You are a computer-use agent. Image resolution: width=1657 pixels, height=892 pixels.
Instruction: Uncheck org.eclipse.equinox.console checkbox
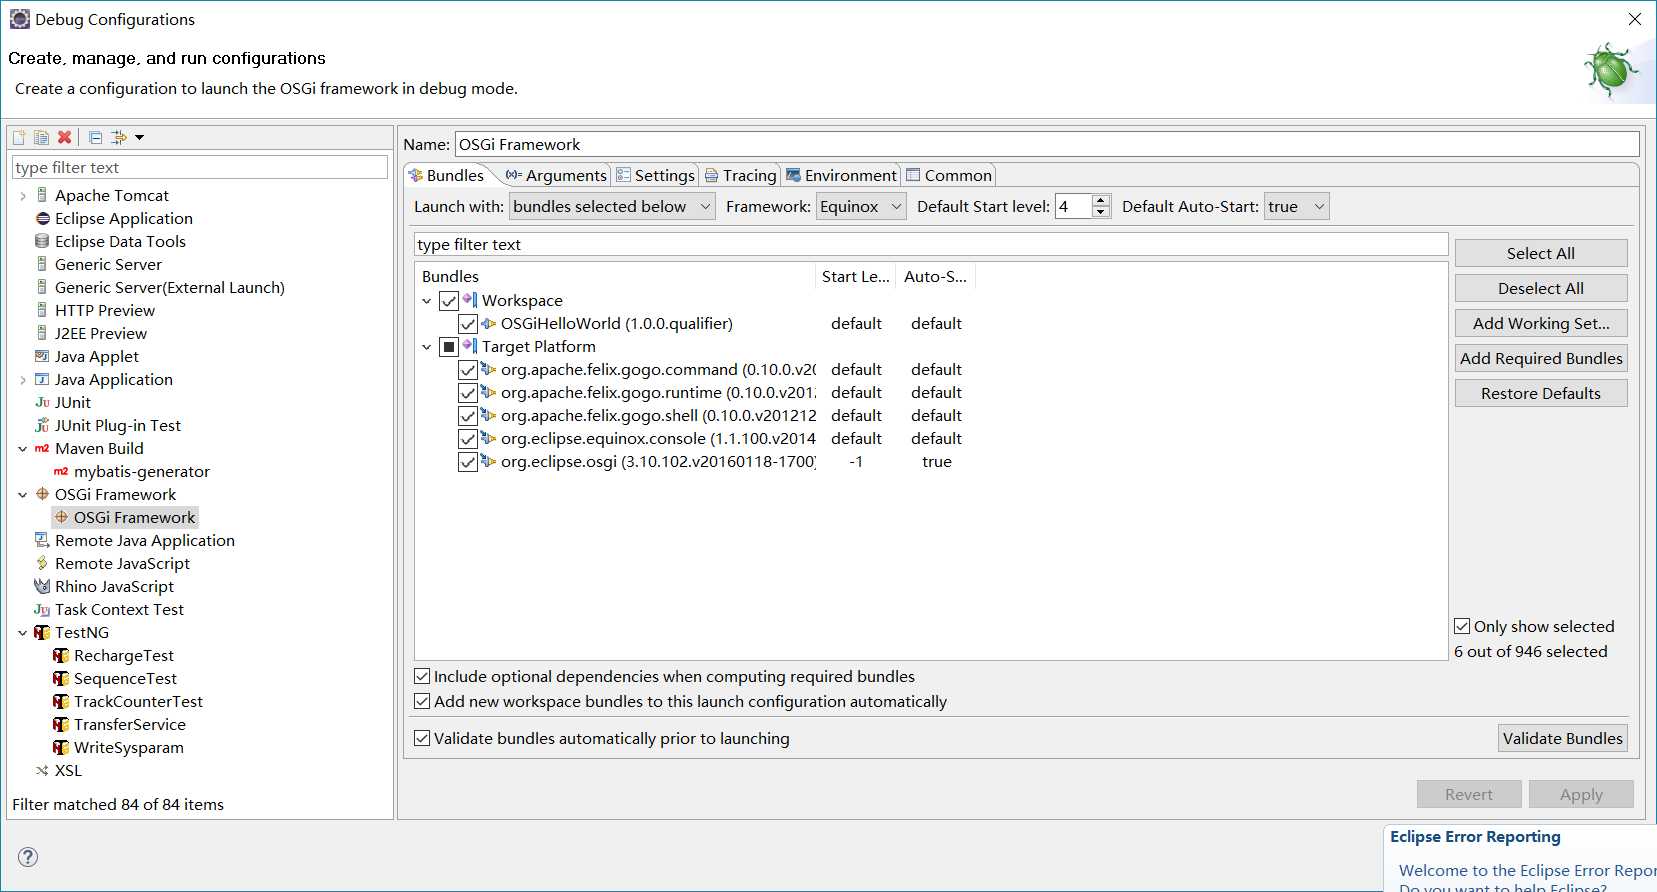(x=468, y=439)
